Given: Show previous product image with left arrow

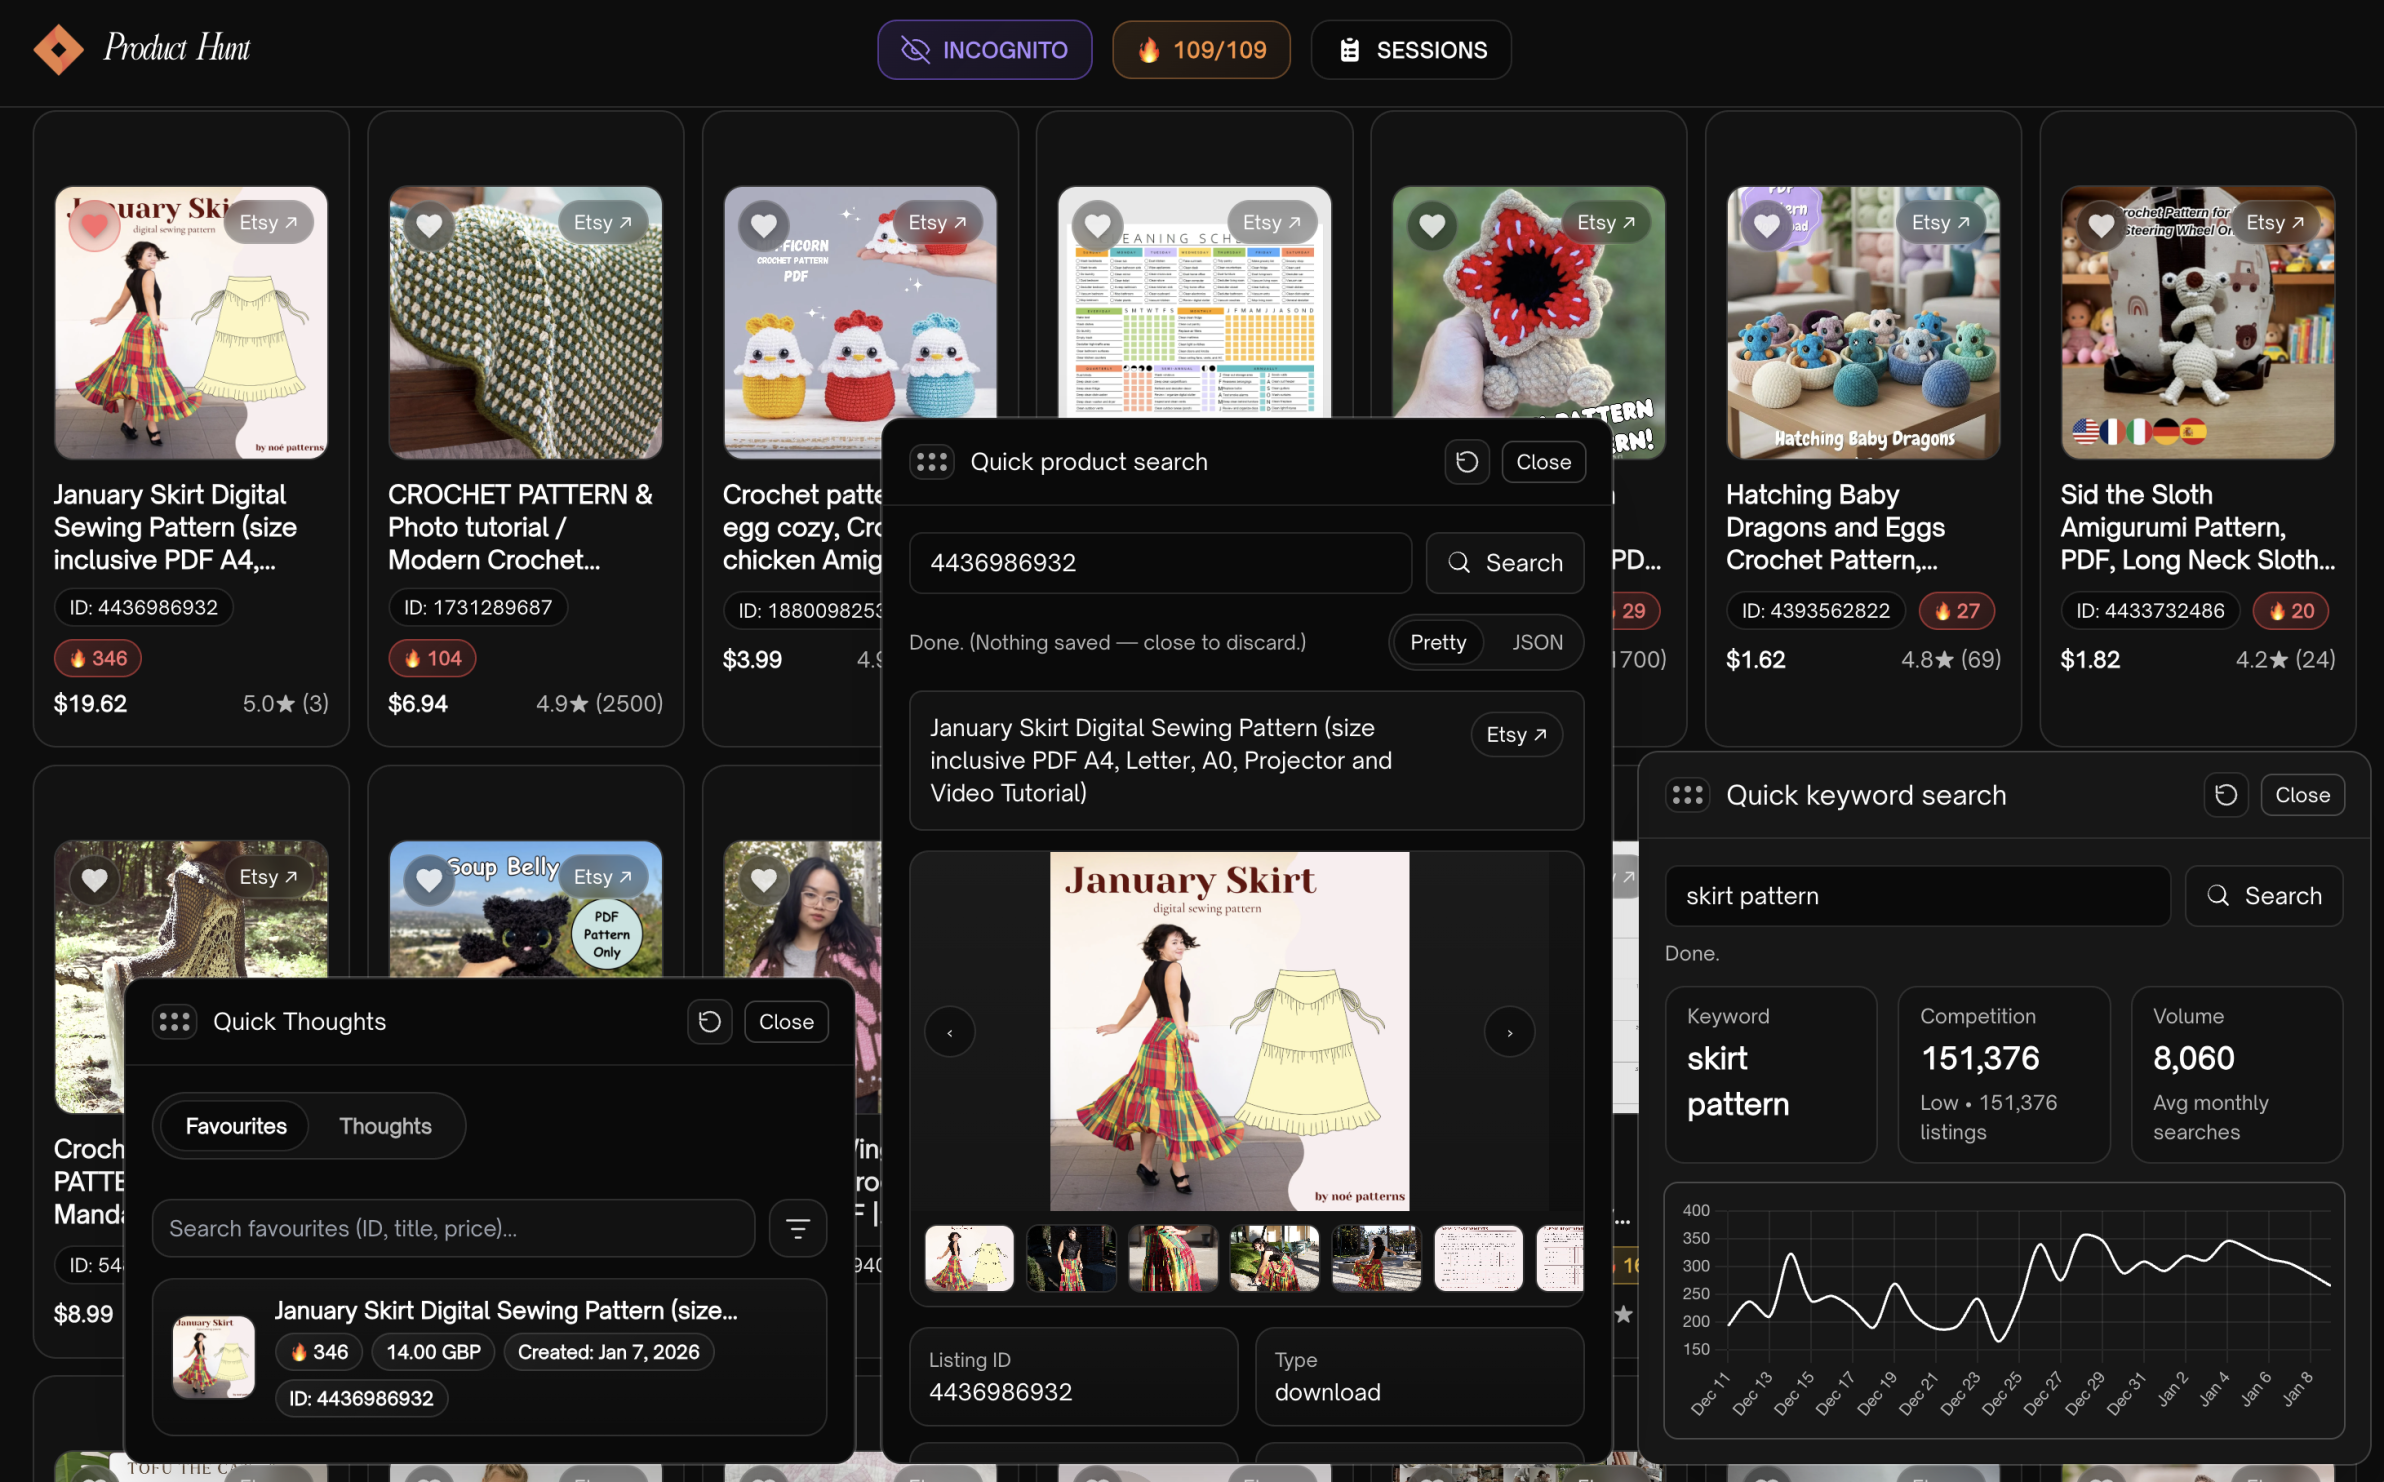Looking at the screenshot, I should (x=949, y=1032).
